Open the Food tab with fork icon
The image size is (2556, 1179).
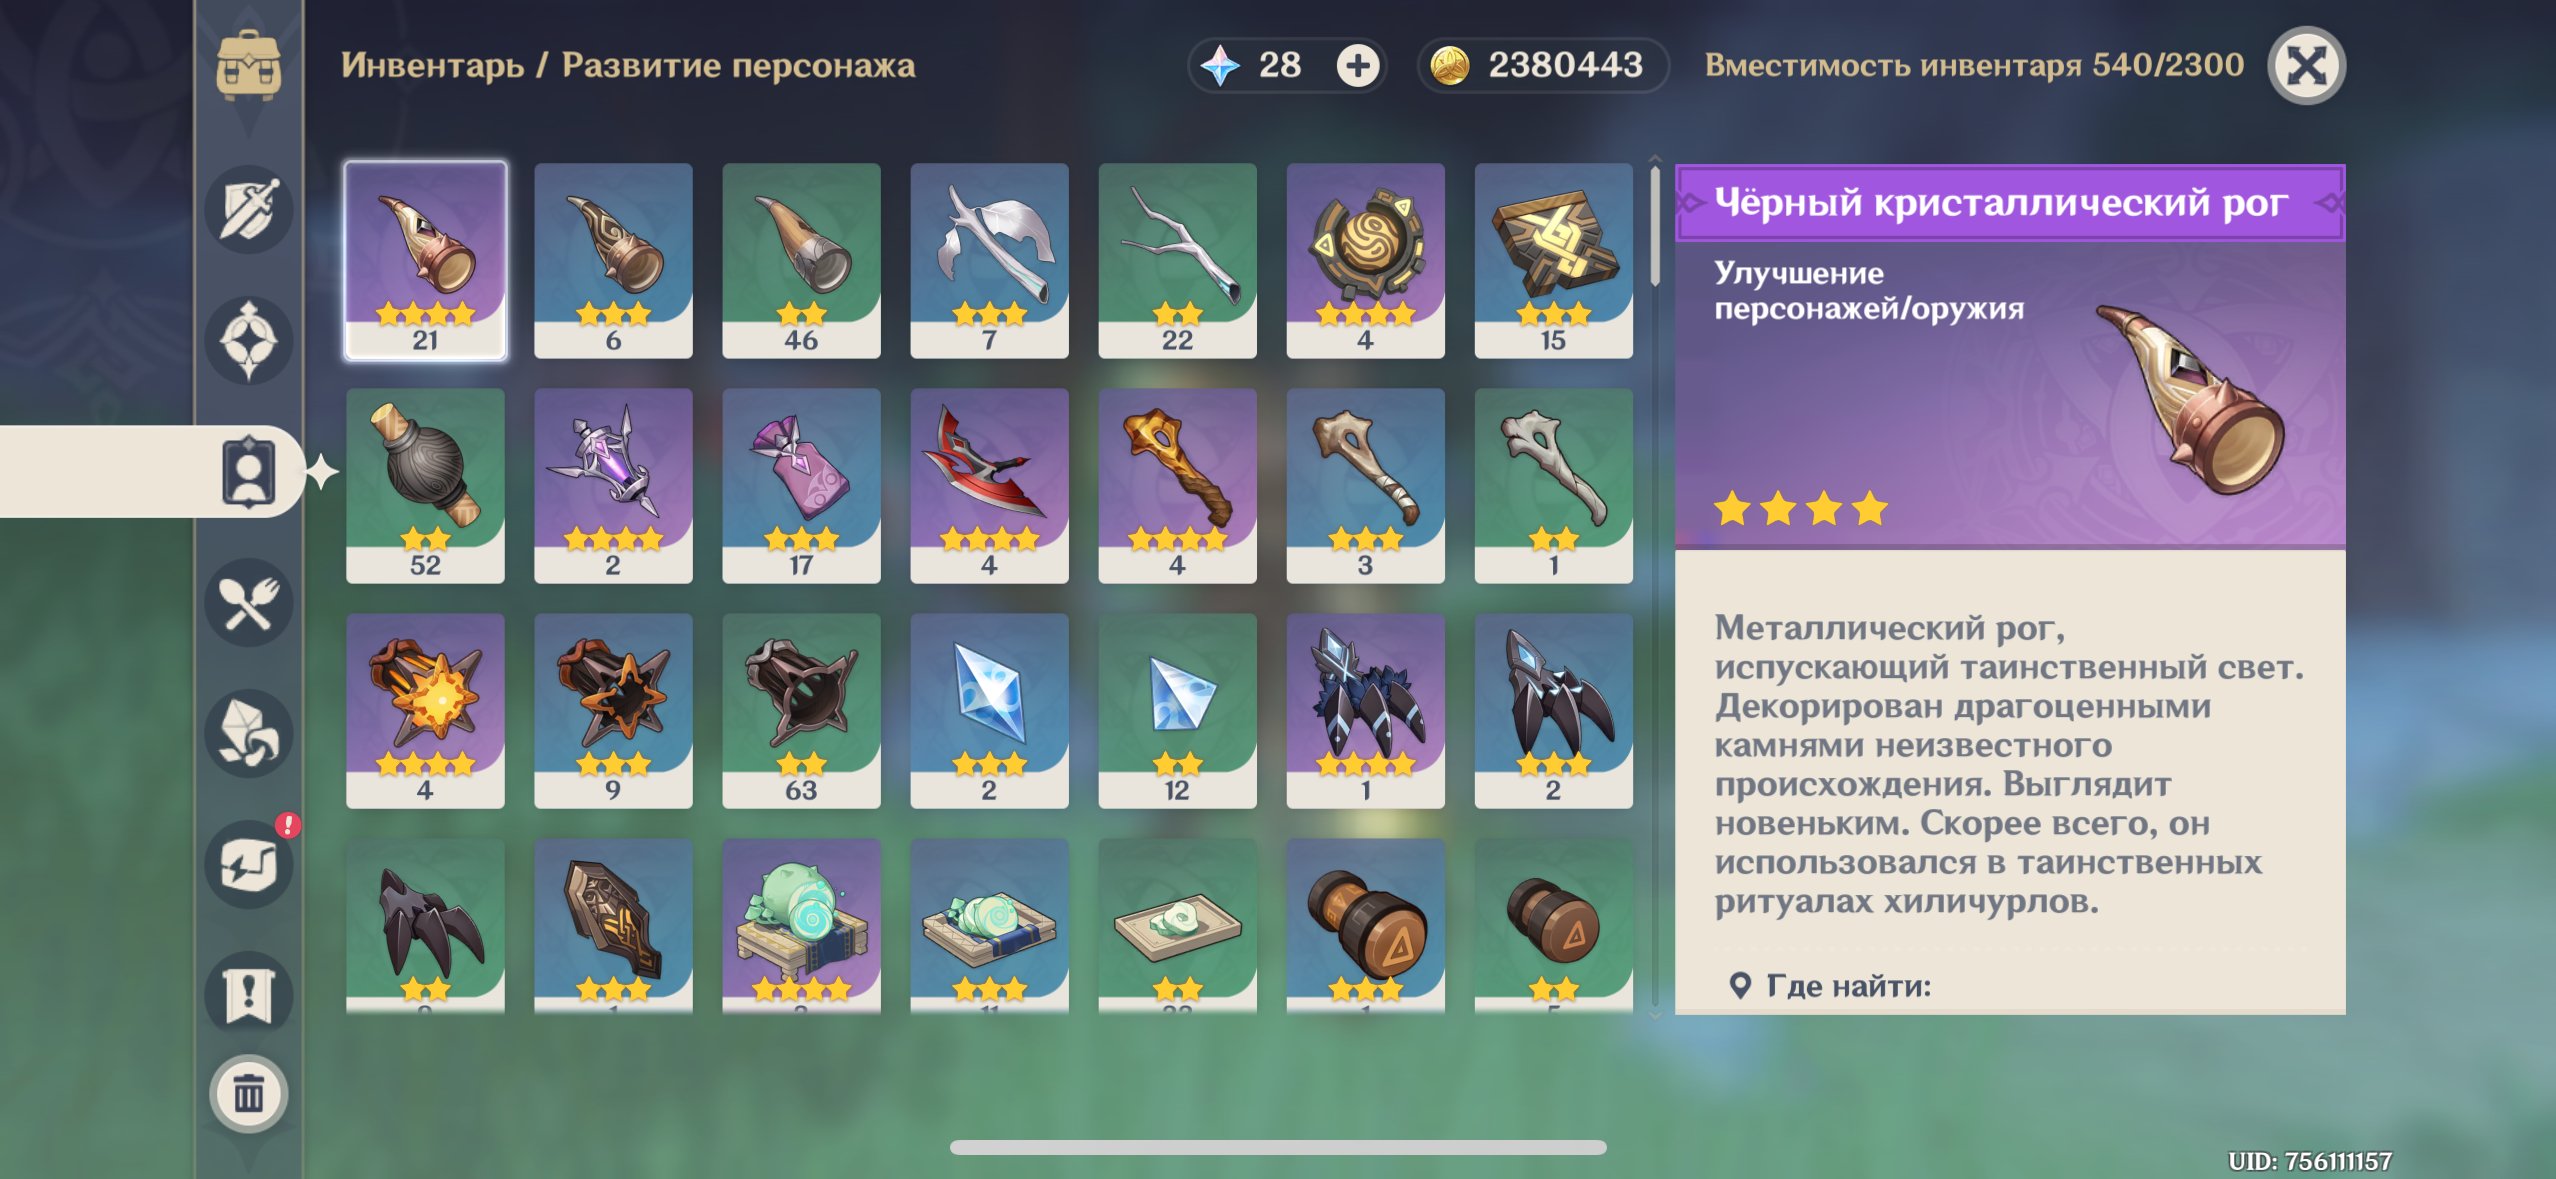click(x=248, y=603)
